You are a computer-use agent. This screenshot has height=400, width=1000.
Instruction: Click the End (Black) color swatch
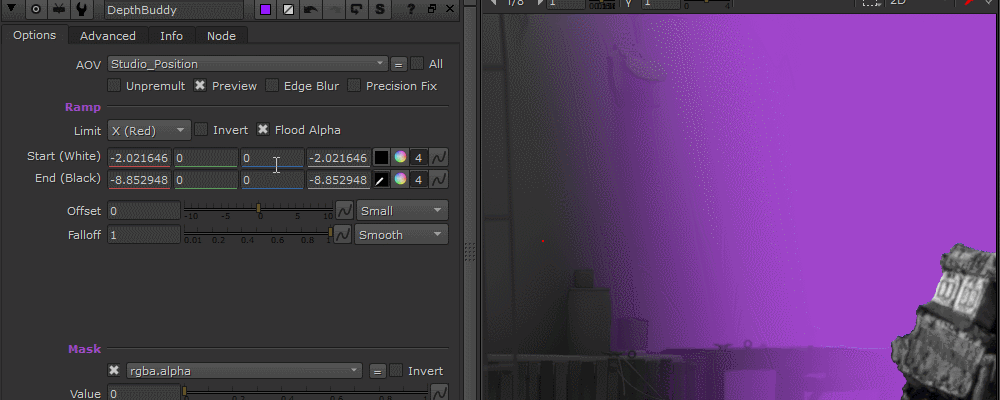click(381, 180)
